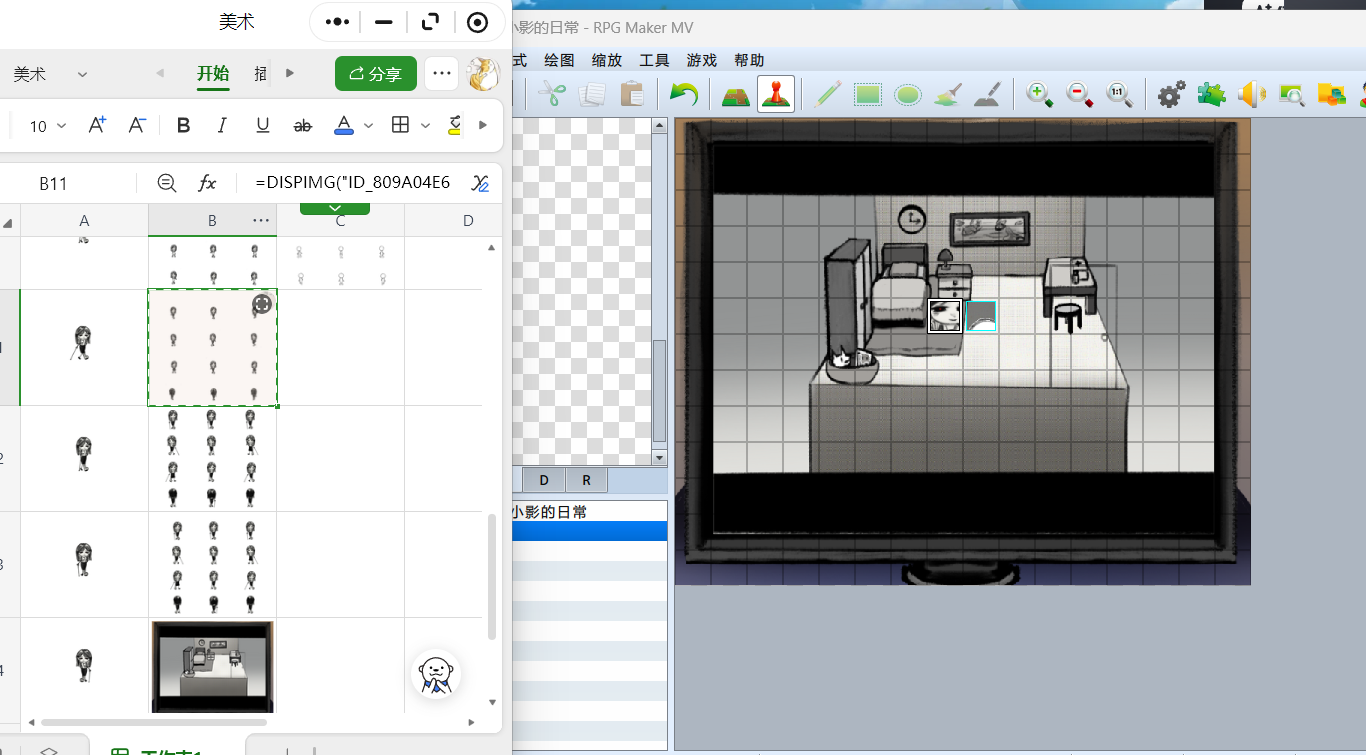
Task: Click the green 分享 button
Action: click(x=376, y=73)
